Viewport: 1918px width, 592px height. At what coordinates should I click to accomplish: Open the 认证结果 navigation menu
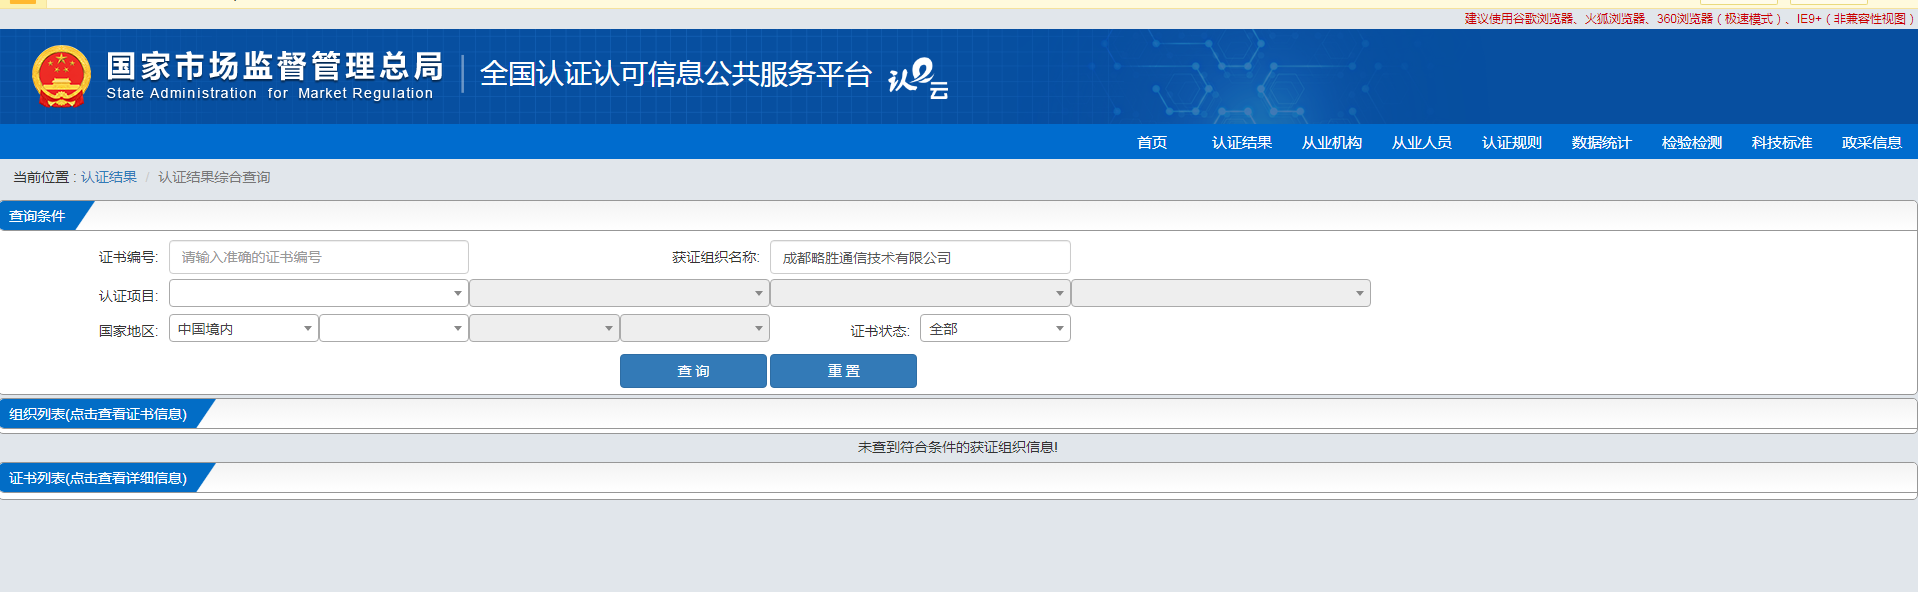tap(1242, 143)
